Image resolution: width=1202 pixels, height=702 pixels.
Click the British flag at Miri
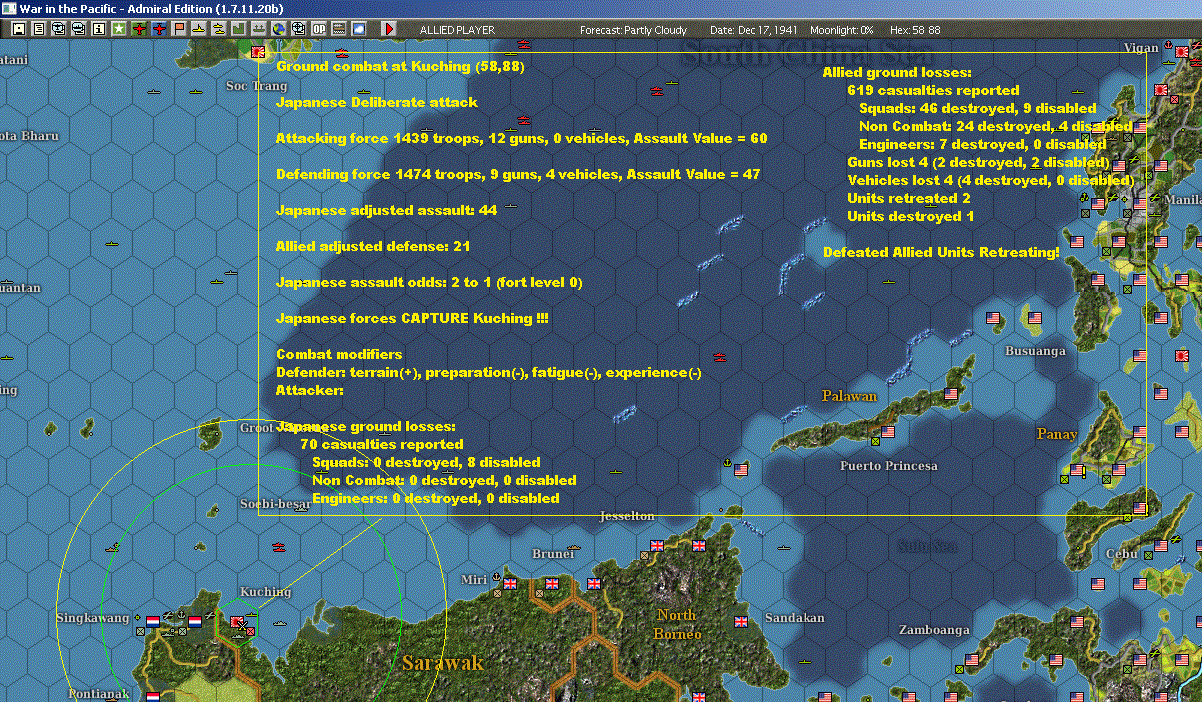click(510, 584)
